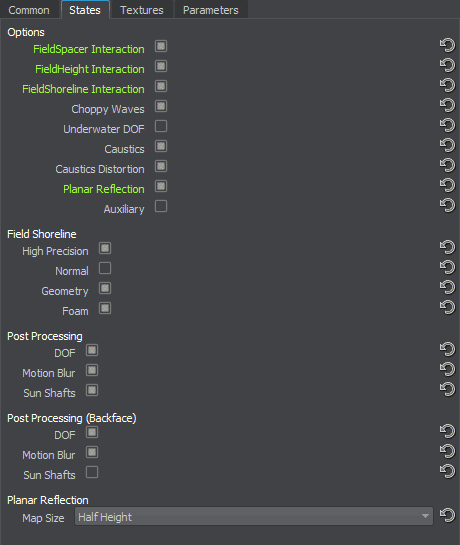Reset the Planar Reflection option
Viewport: 460px width, 545px height.
447,185
